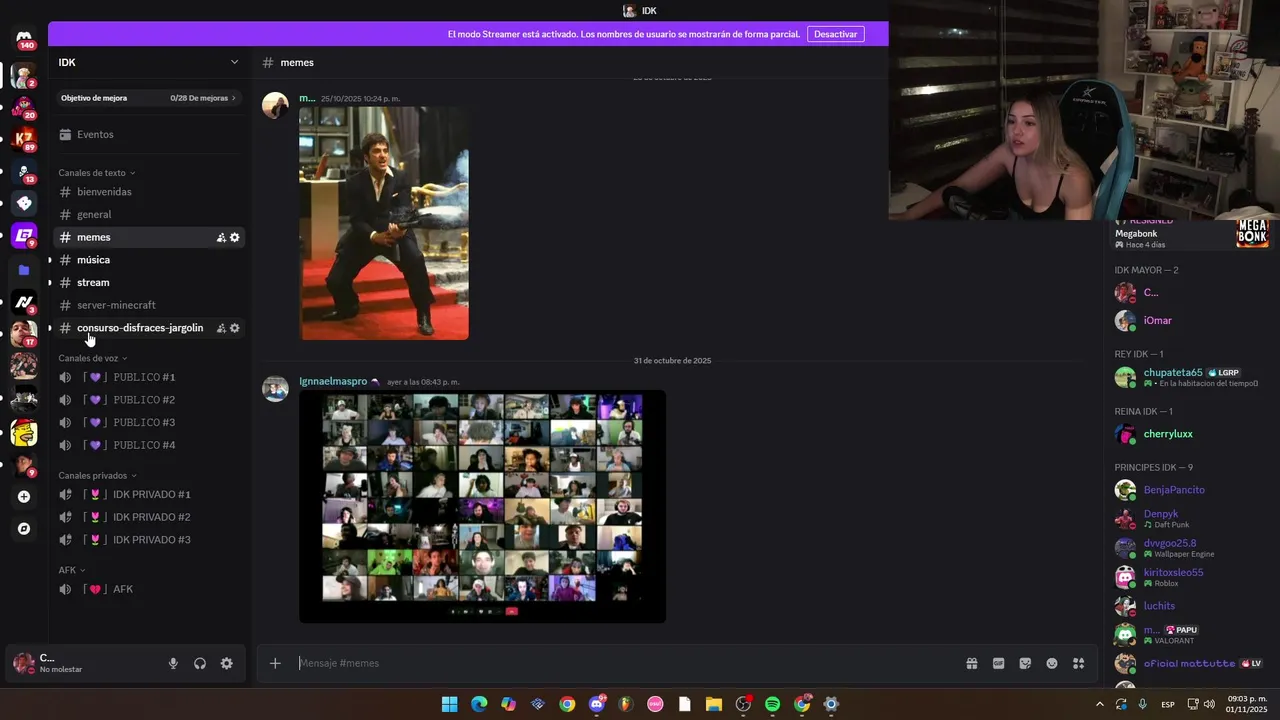The width and height of the screenshot is (1280, 720).
Task: Open settings gear for consurso-disfraces-jargolin channel
Action: pos(235,328)
